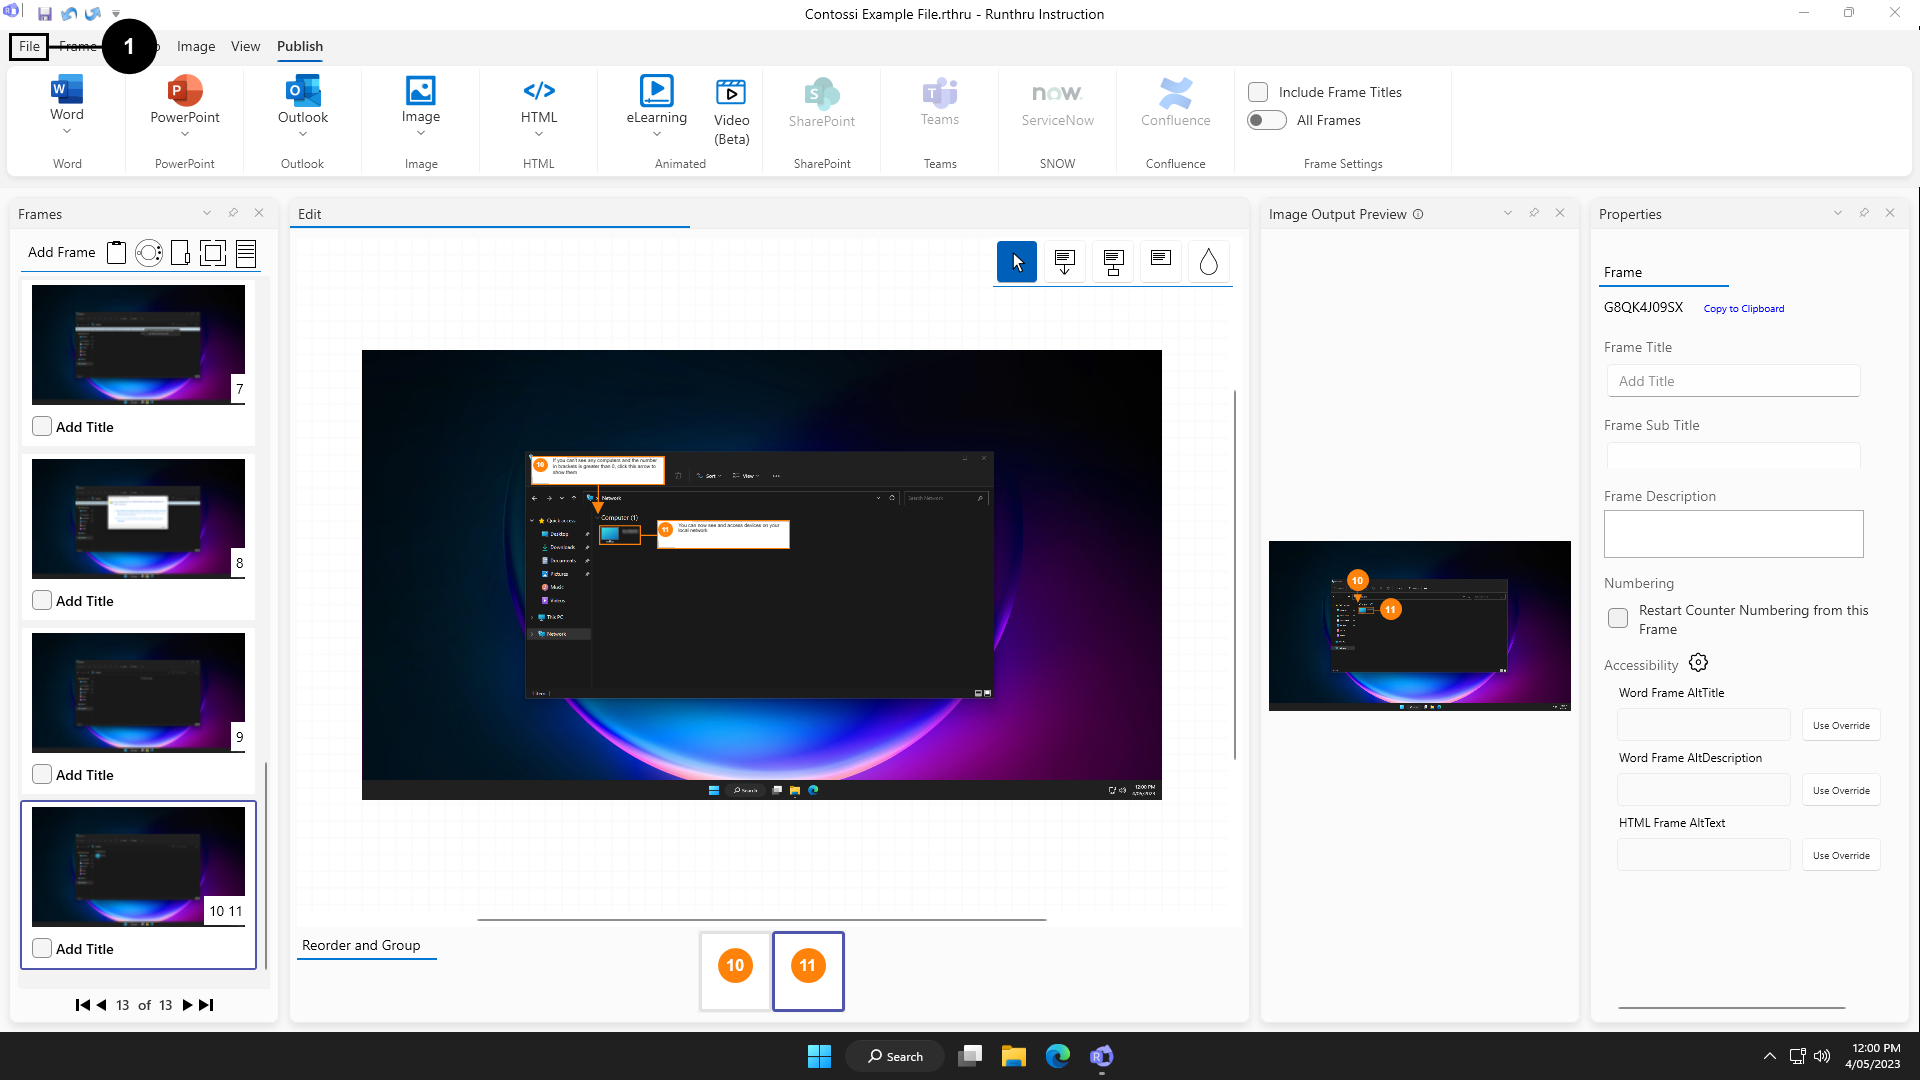Select the arrow pointer tool in Edit
The image size is (1920, 1080).
(x=1017, y=262)
